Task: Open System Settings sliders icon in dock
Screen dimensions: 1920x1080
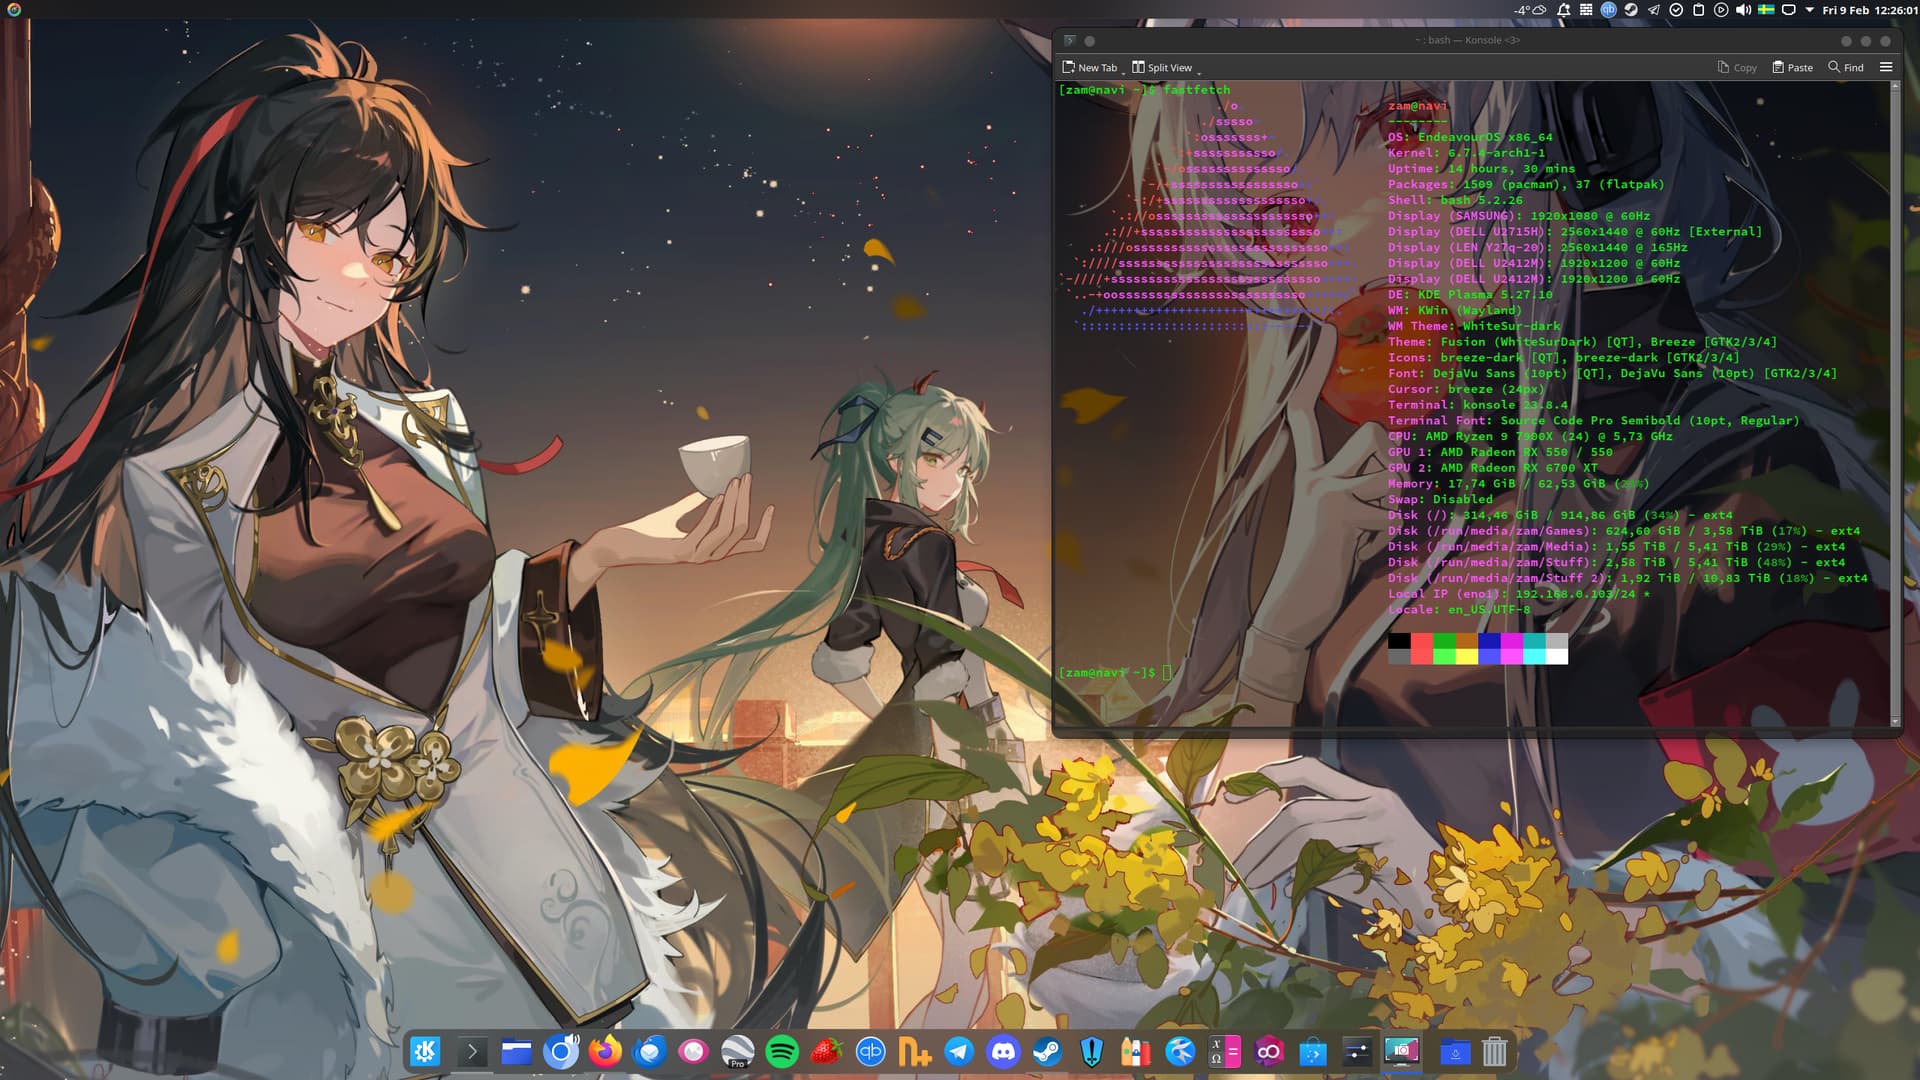Action: (1357, 1052)
